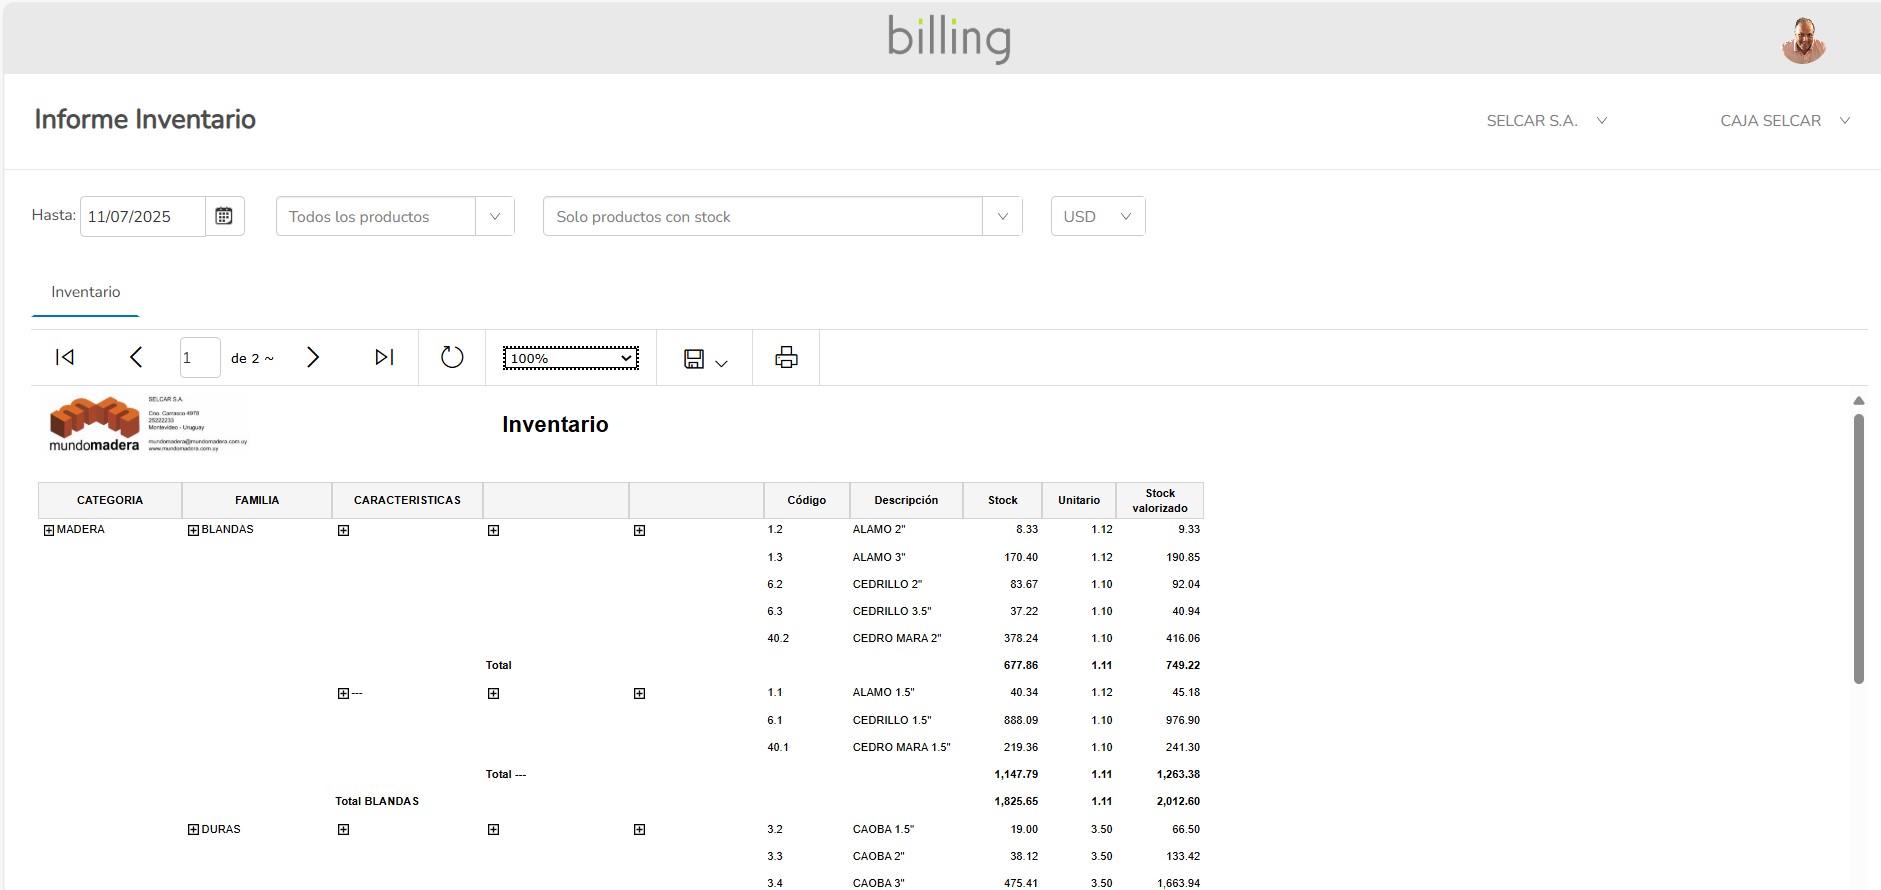Click the current page number field

click(200, 358)
